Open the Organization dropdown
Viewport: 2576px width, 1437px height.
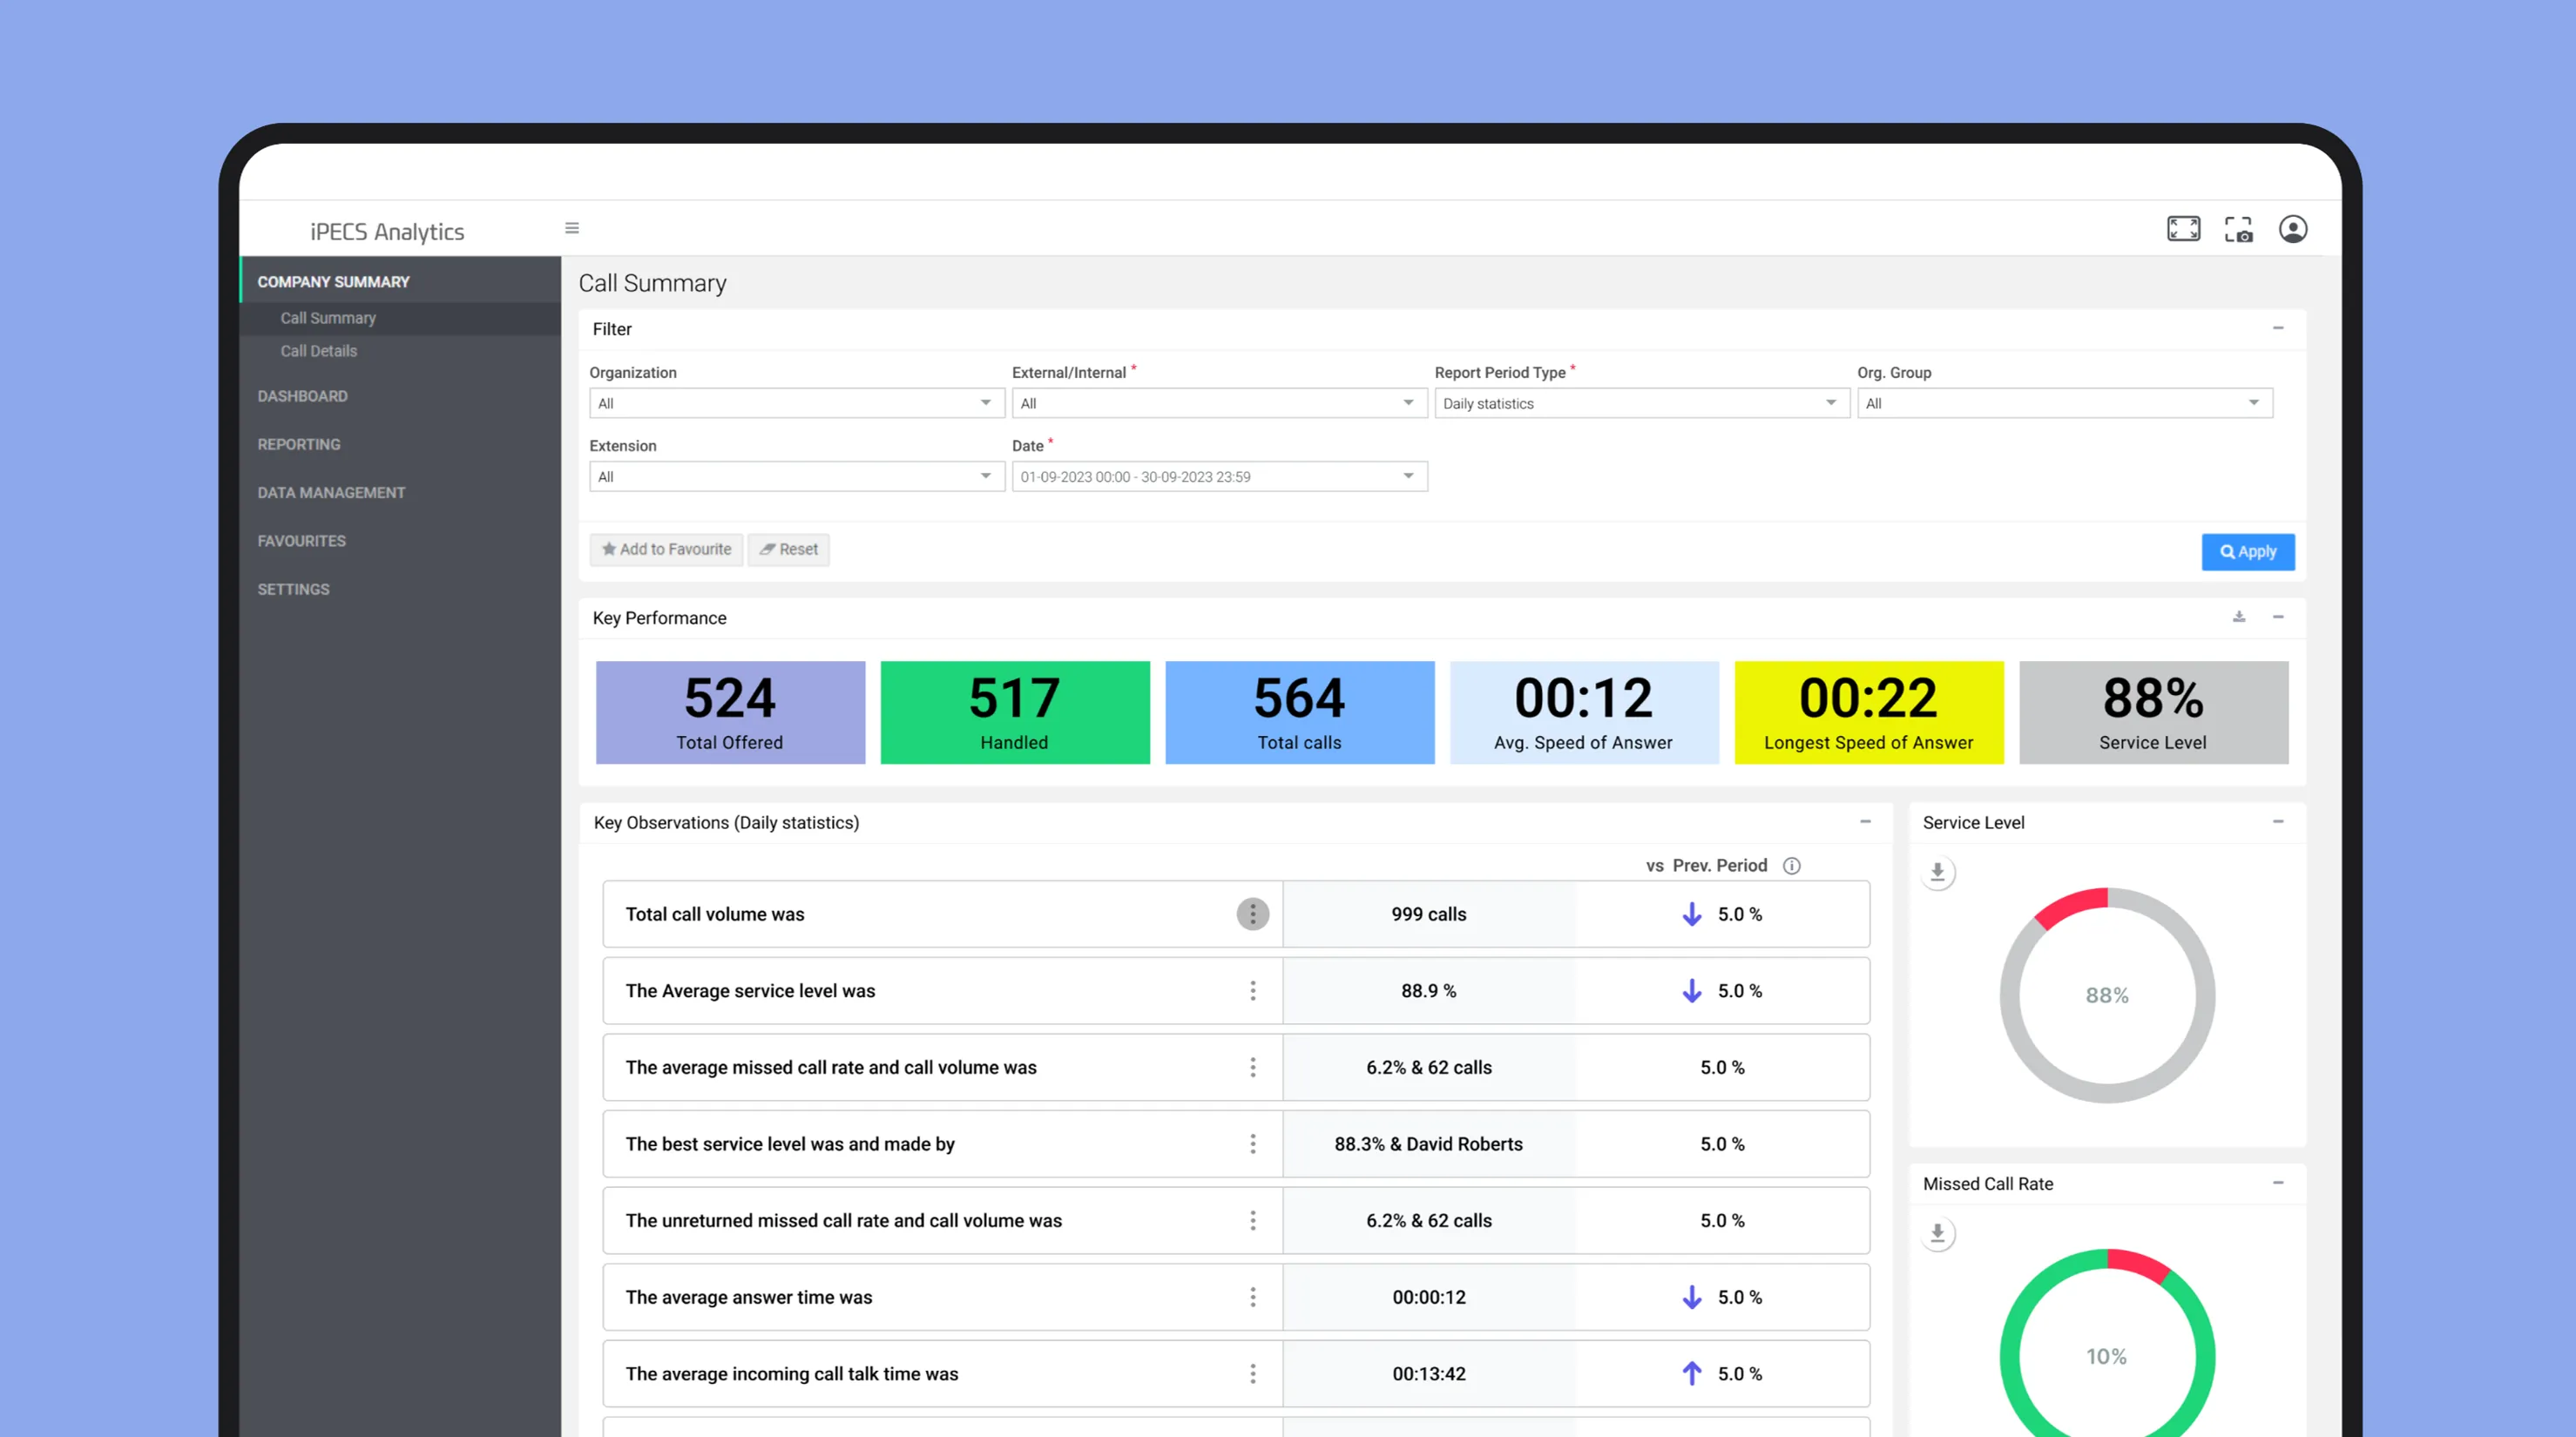796,403
